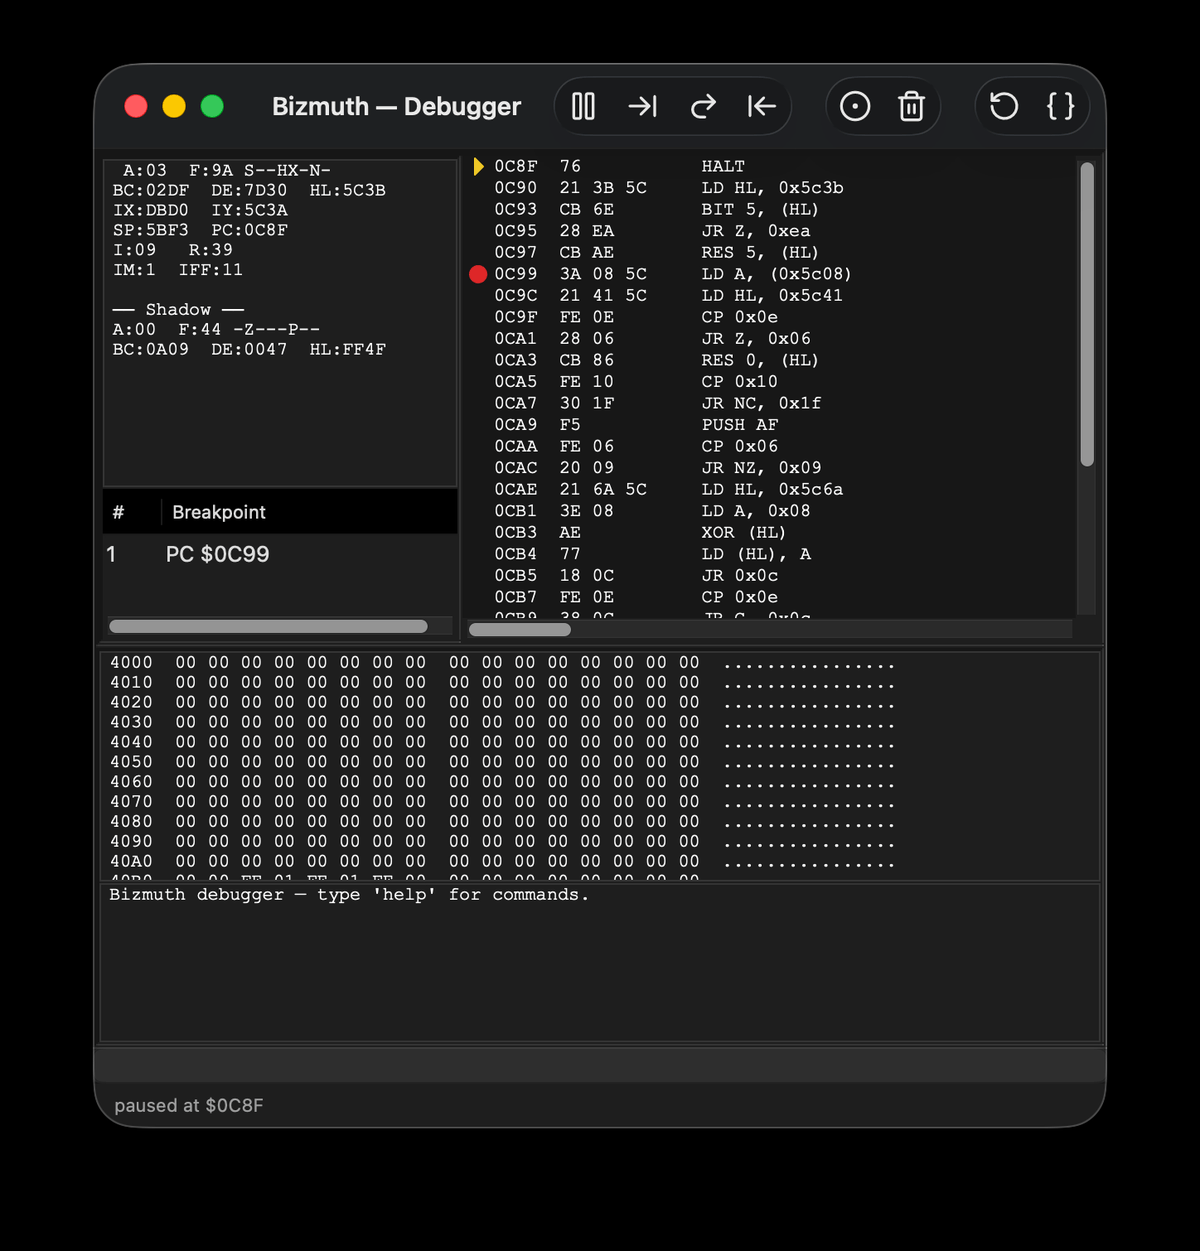Step over with the curved arrow icon
1200x1251 pixels.
[x=703, y=106]
